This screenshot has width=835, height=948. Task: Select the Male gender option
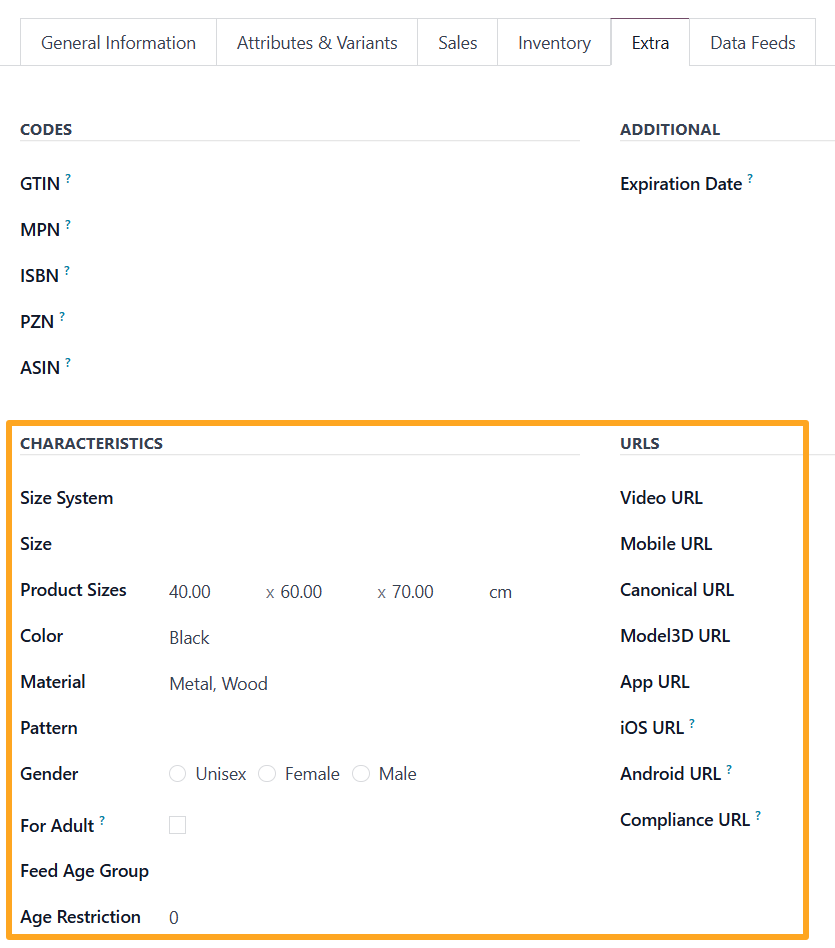pyautogui.click(x=360, y=773)
